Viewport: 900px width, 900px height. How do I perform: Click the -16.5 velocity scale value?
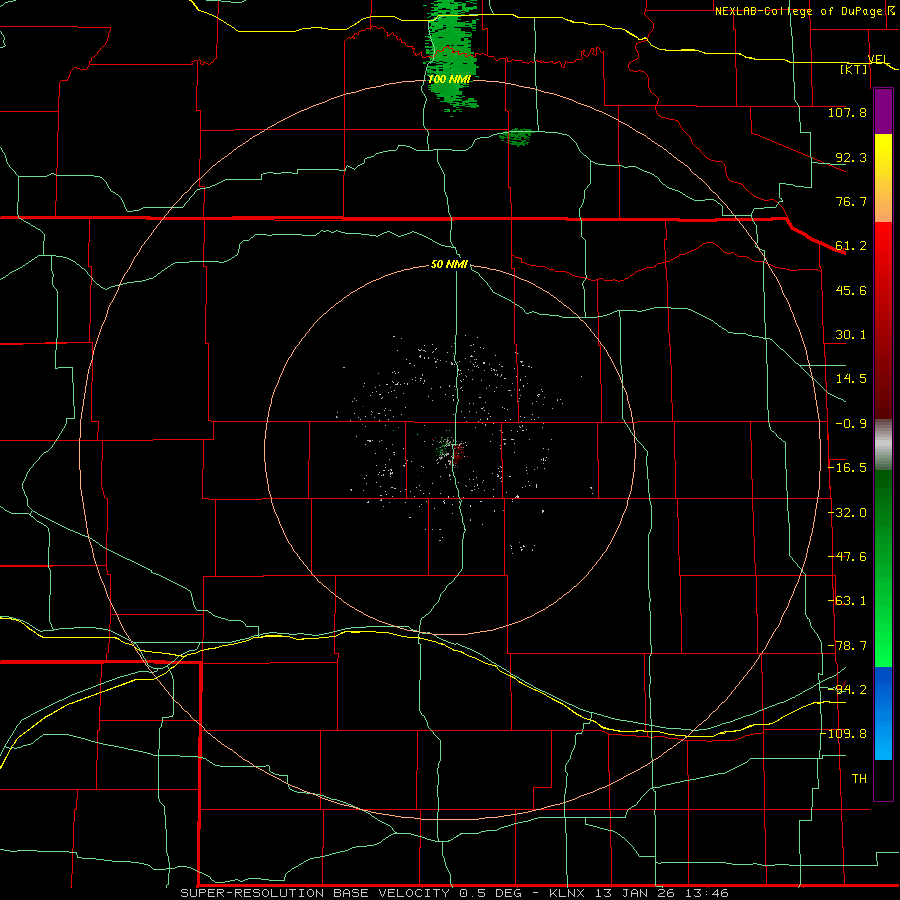click(847, 468)
